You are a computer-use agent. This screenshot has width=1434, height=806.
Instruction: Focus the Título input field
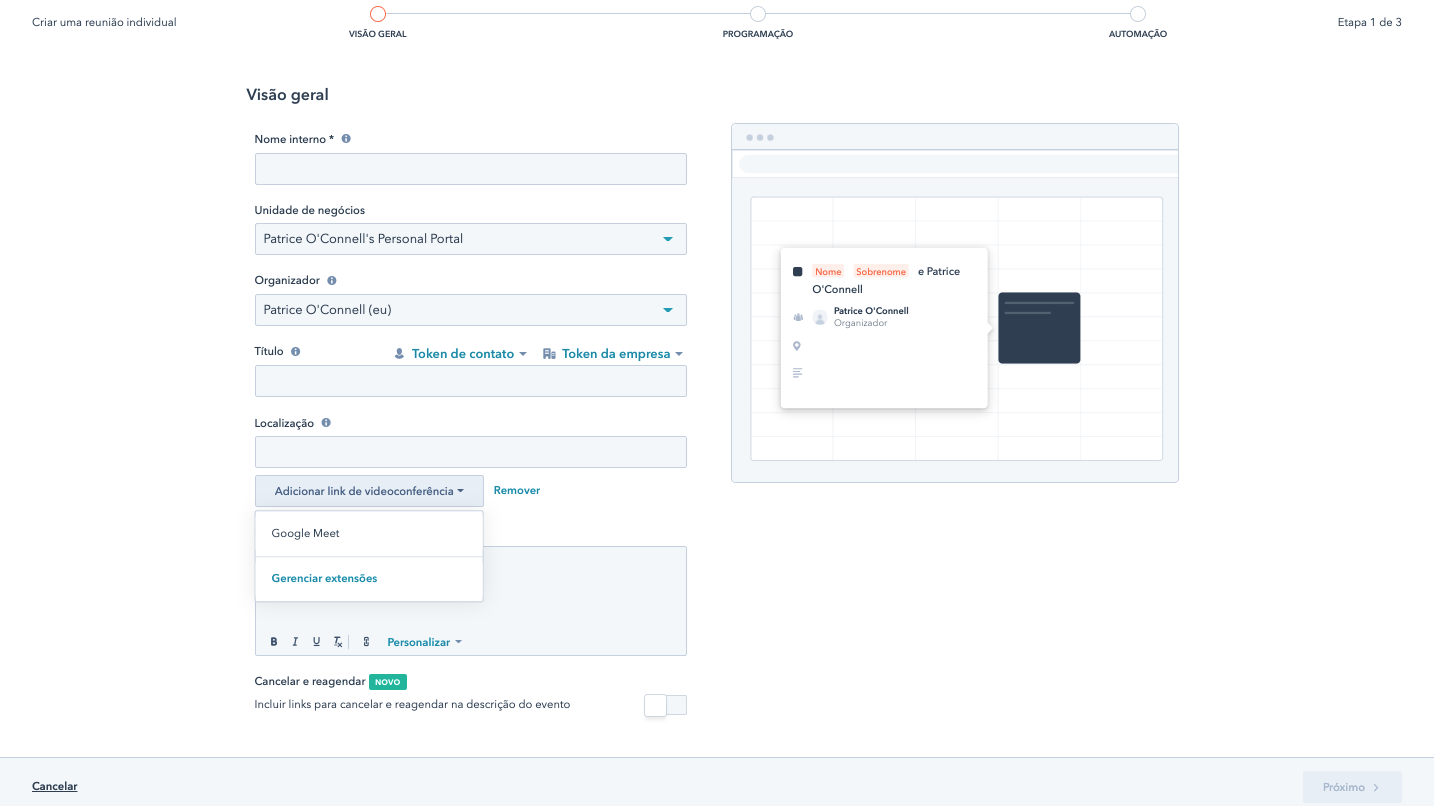tap(470, 381)
